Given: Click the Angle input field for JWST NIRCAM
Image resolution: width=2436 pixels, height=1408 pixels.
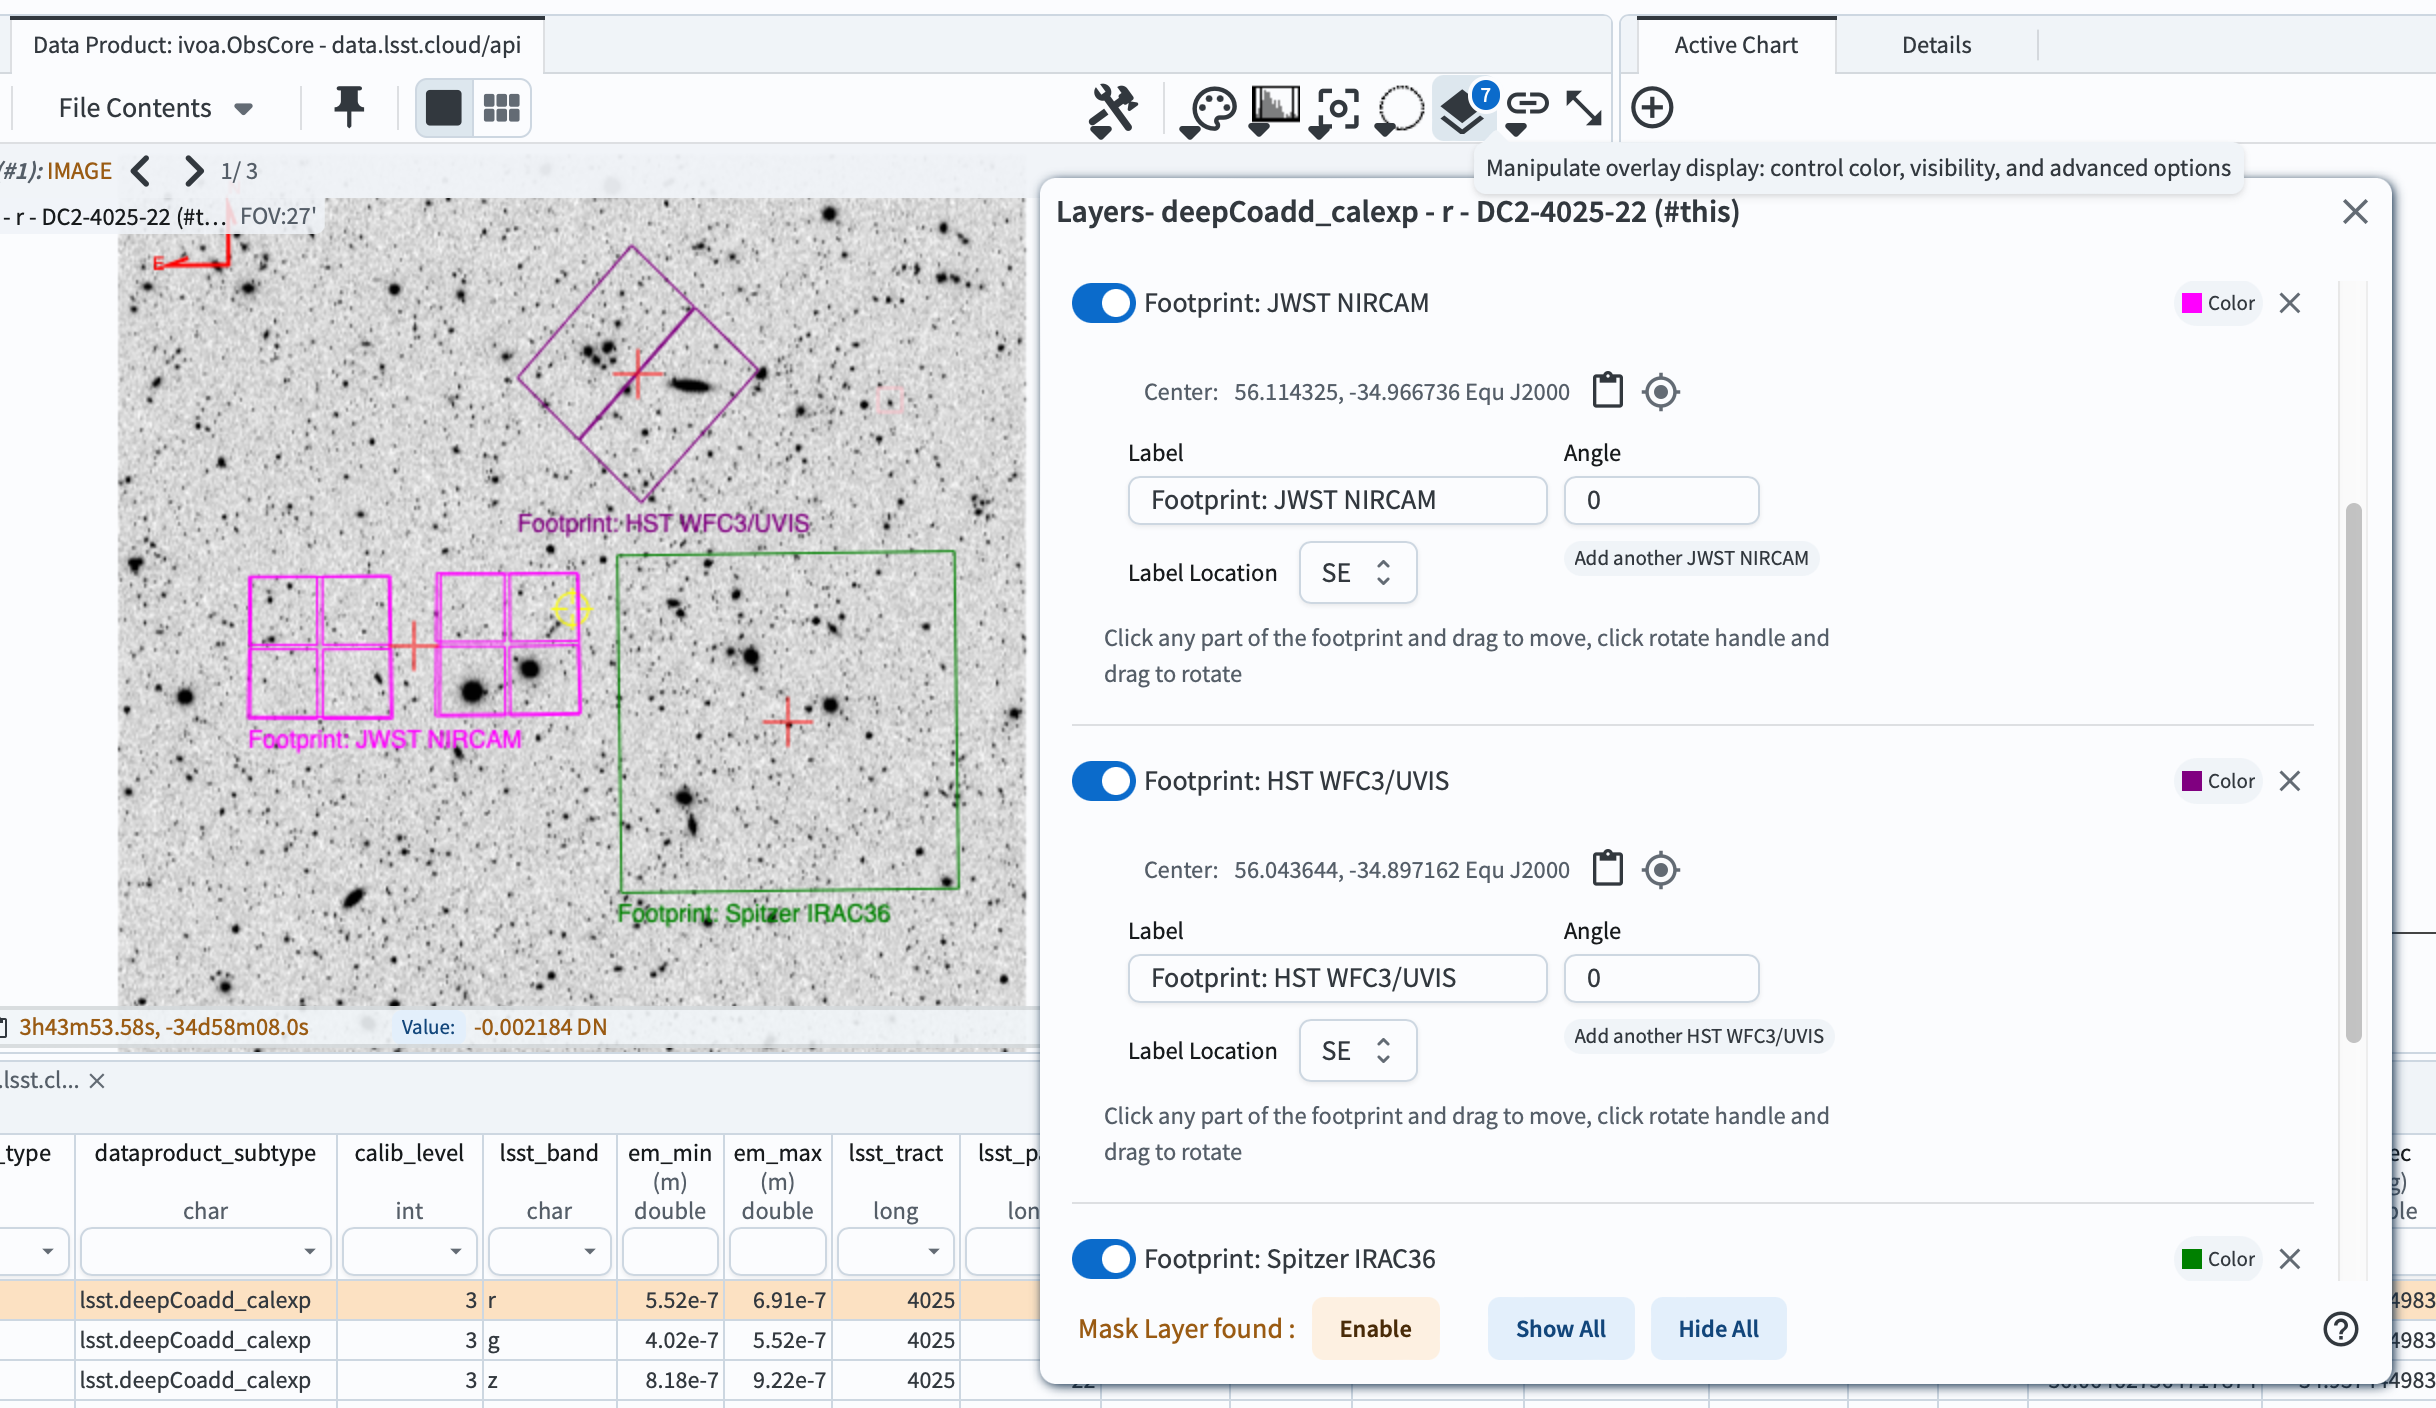Looking at the screenshot, I should pos(1660,500).
